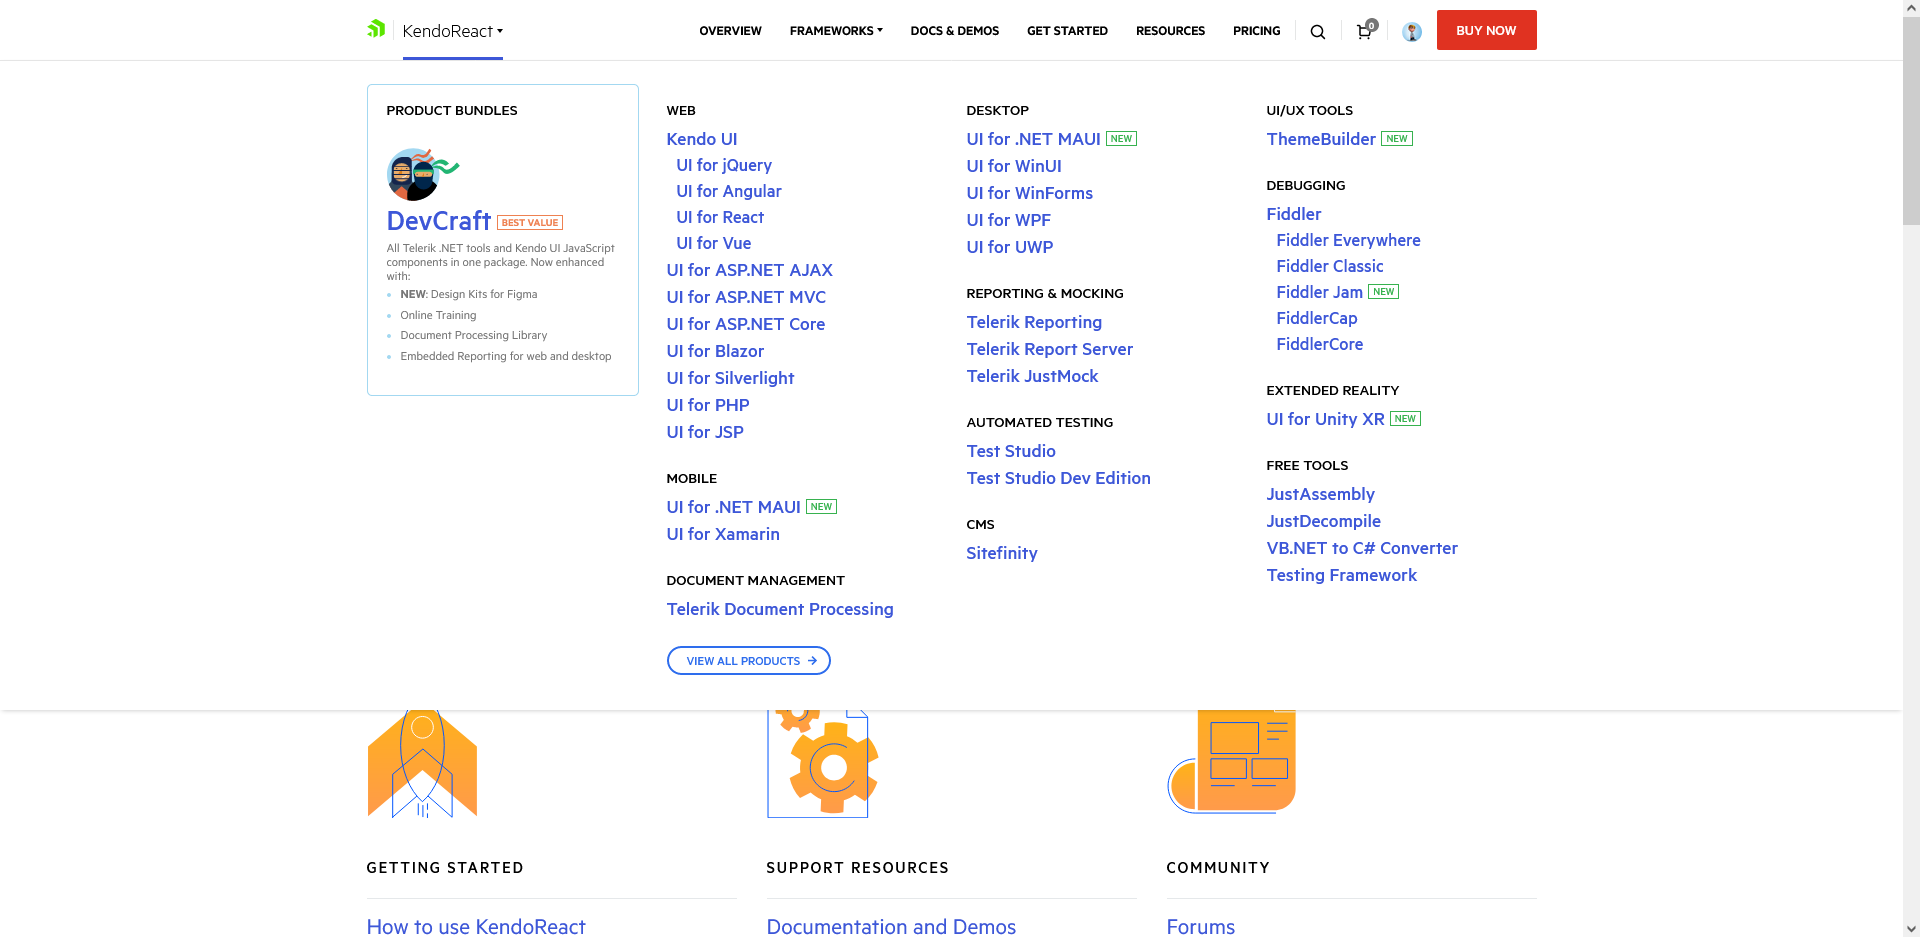Open the ThemeBuilder link
This screenshot has width=1920, height=937.
tap(1320, 139)
